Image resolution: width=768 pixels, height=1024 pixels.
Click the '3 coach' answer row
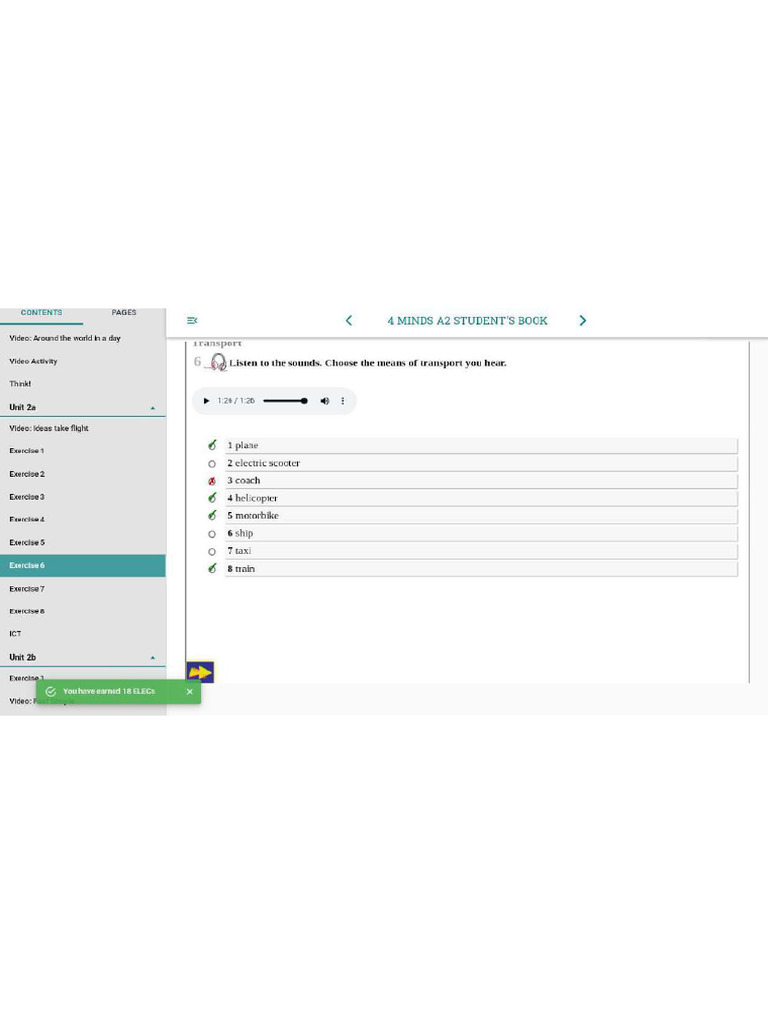481,481
